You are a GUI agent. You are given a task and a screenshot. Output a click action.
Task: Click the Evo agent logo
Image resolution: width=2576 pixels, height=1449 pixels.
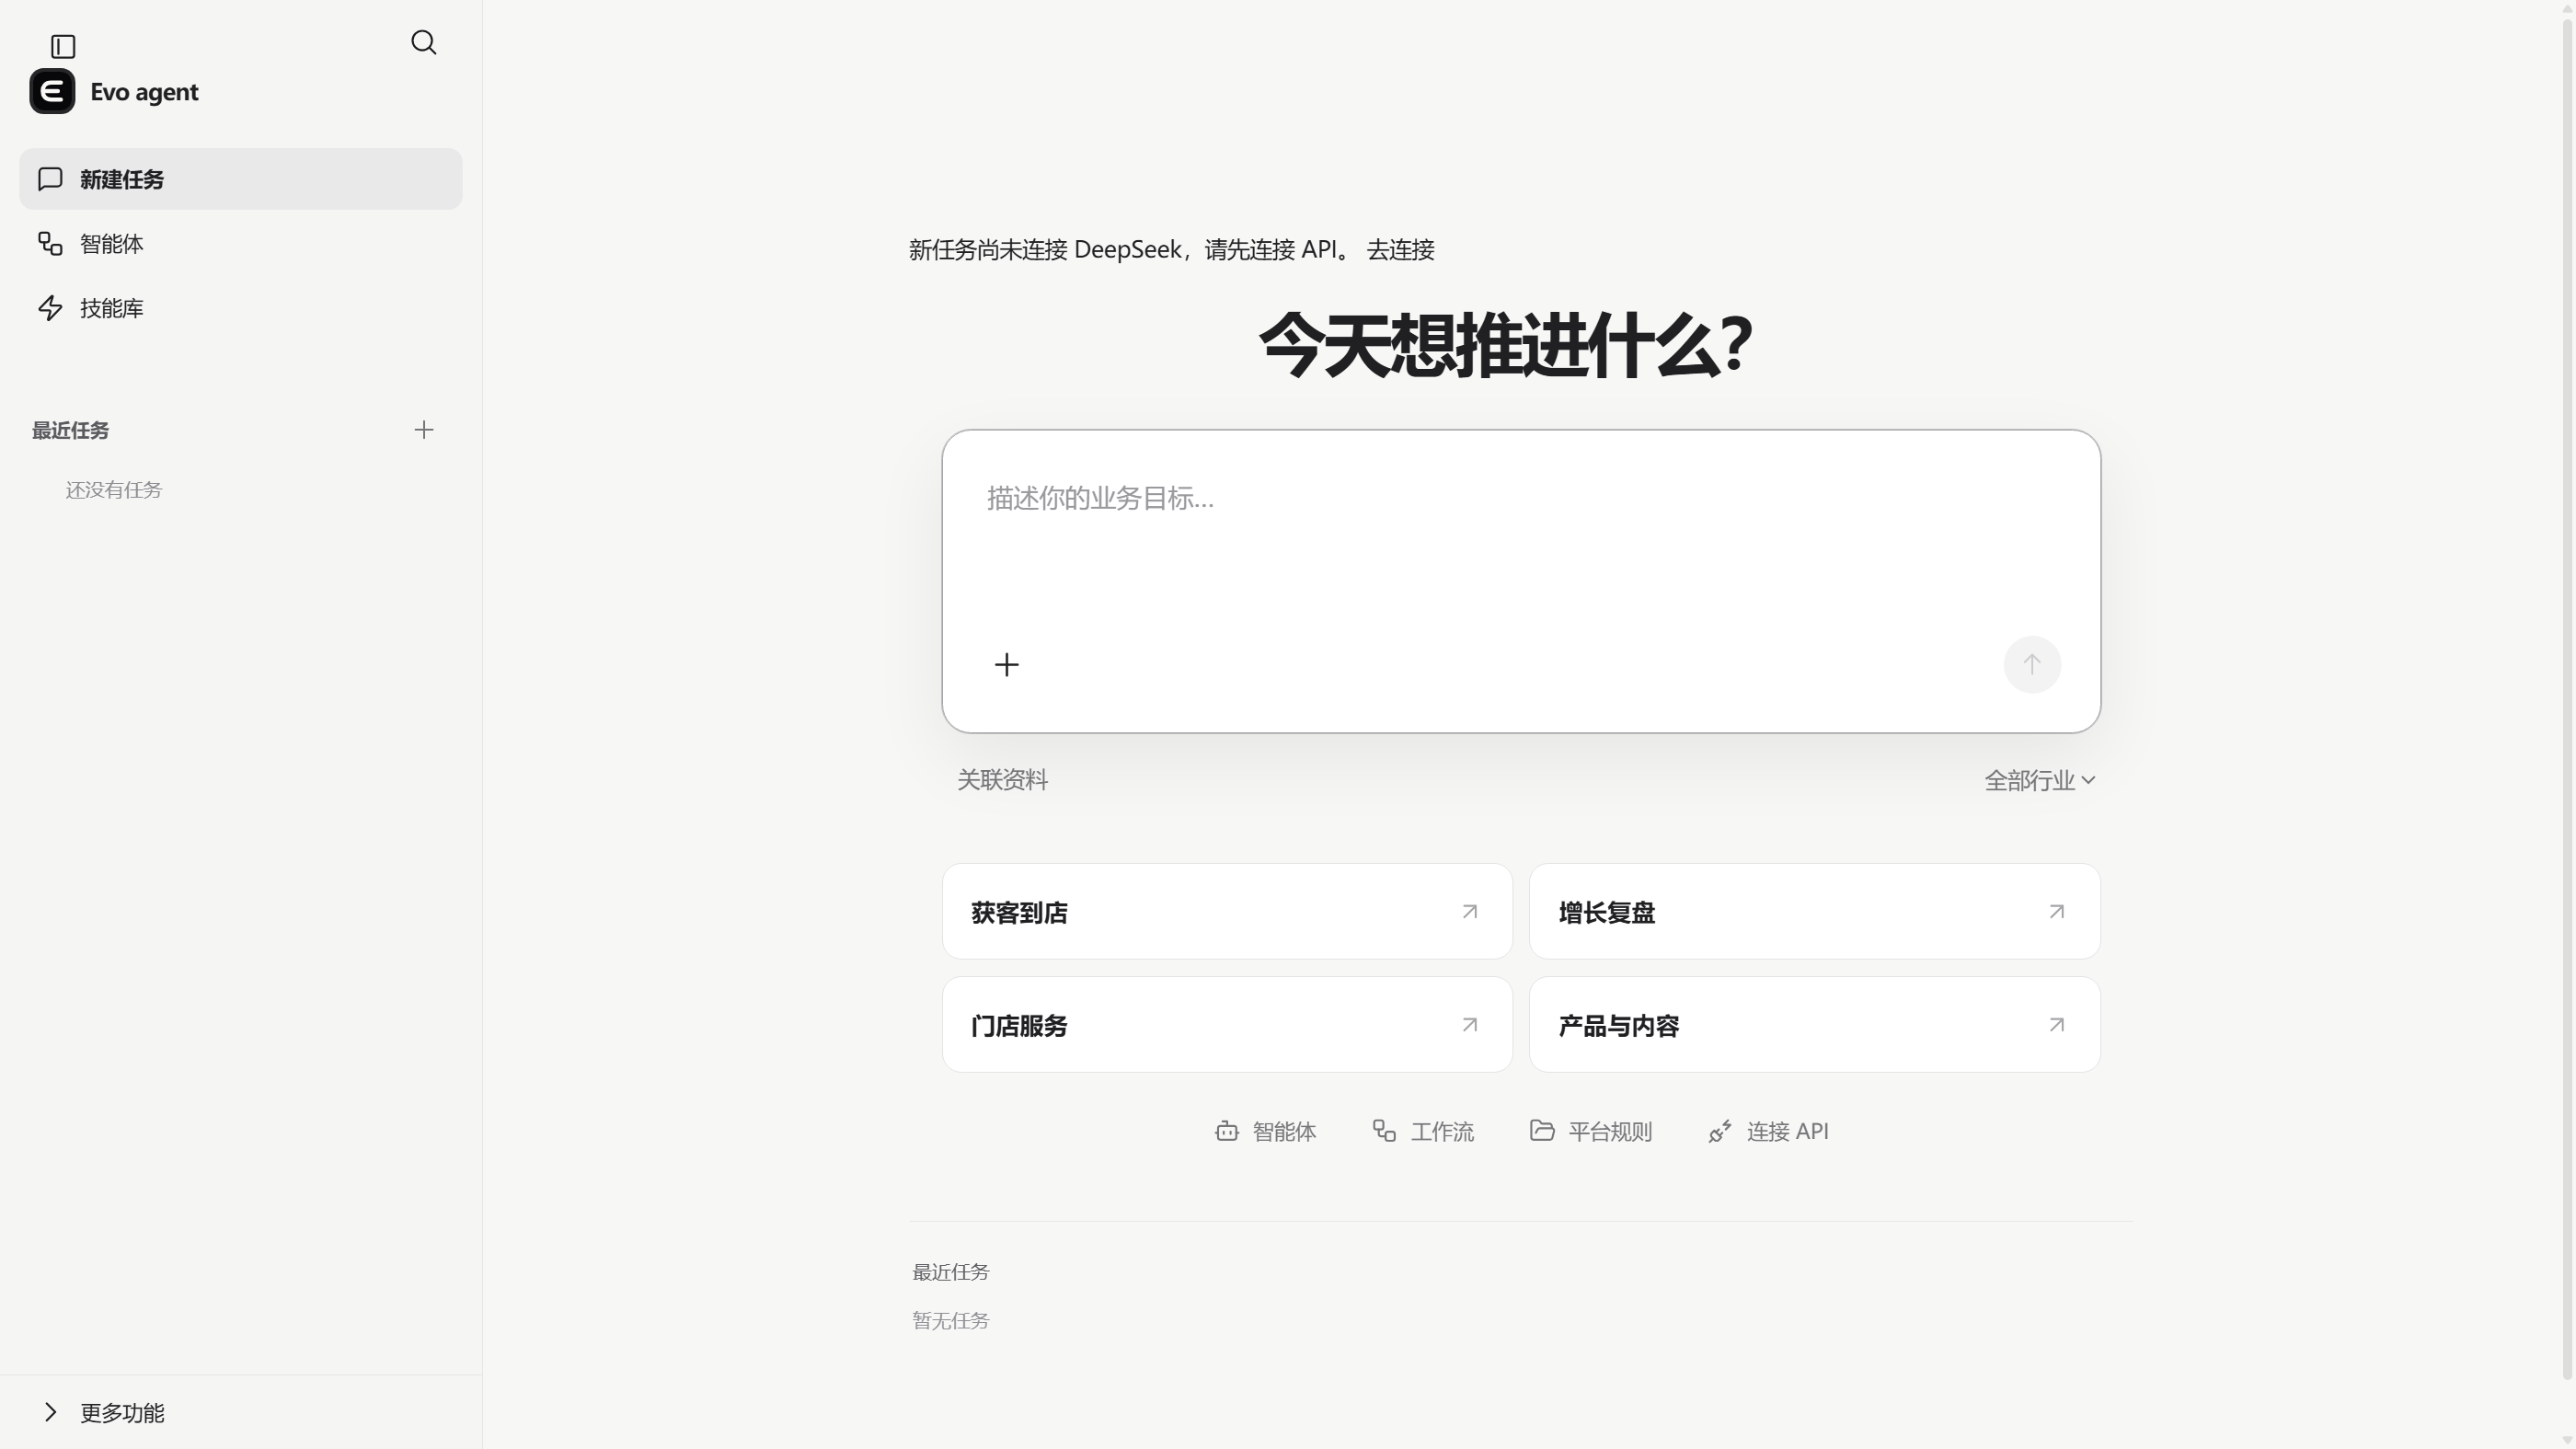point(52,91)
